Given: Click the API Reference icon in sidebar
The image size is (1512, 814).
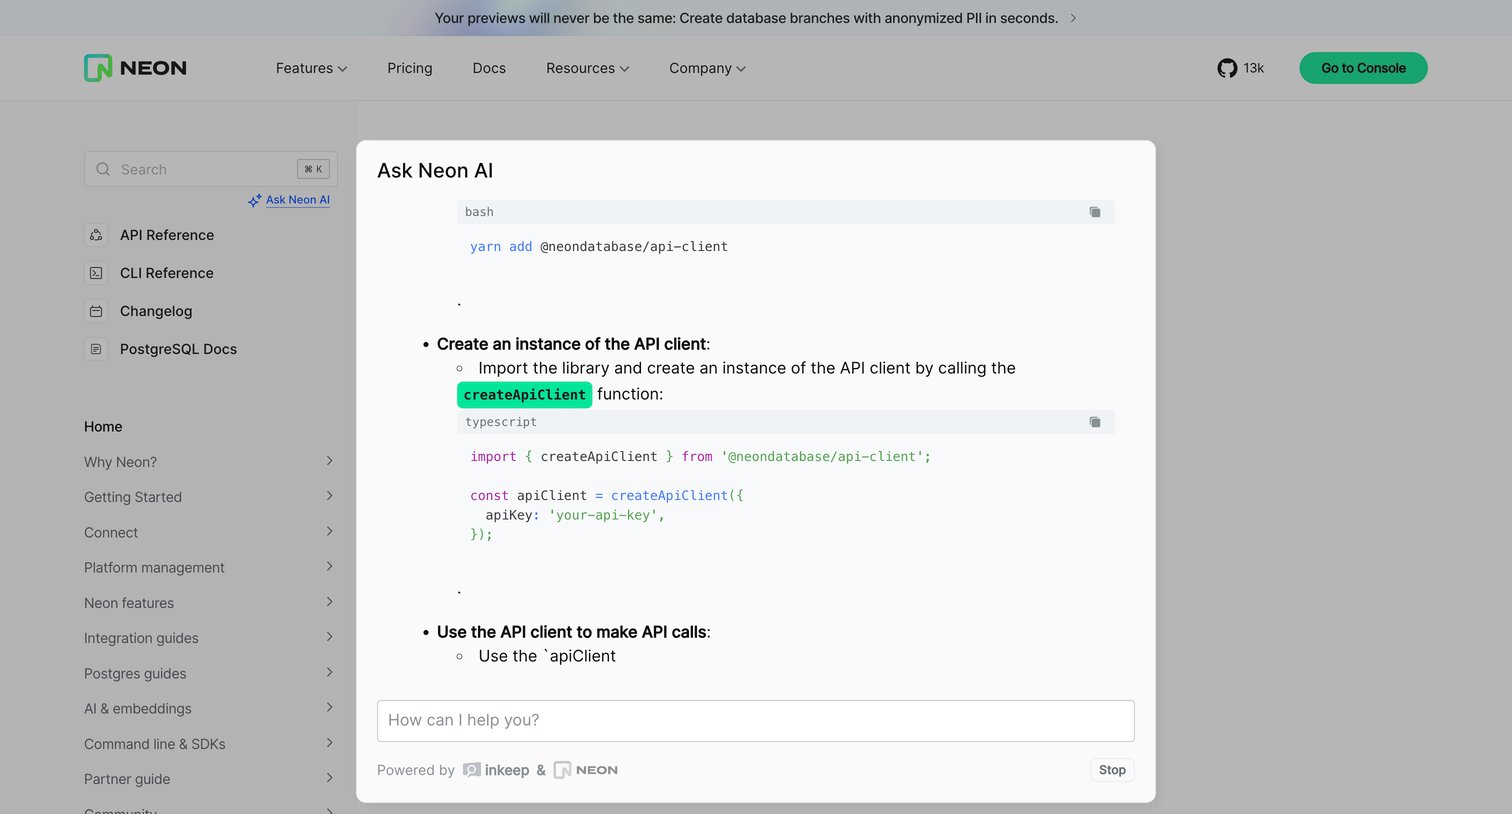Looking at the screenshot, I should 96,235.
